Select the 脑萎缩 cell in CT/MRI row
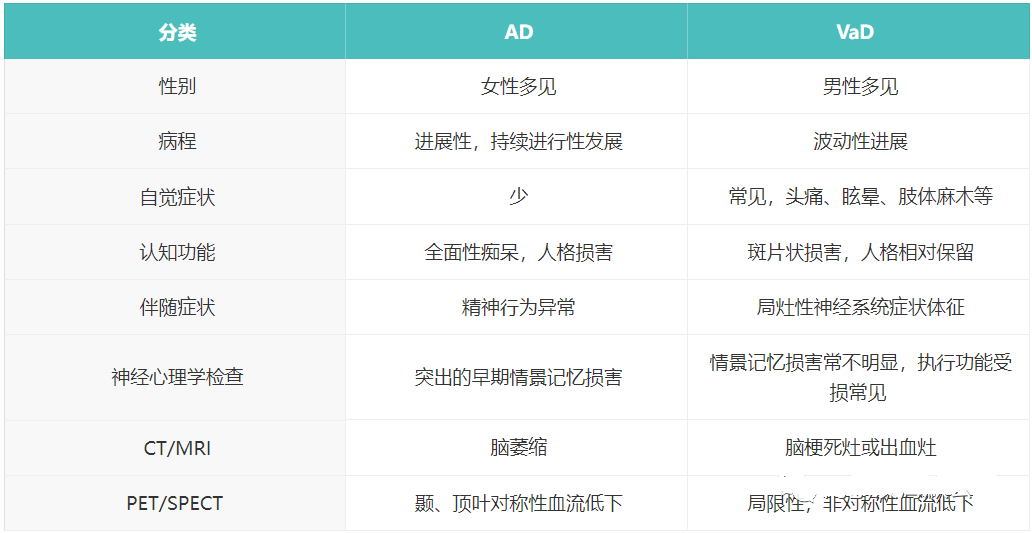 [x=518, y=447]
